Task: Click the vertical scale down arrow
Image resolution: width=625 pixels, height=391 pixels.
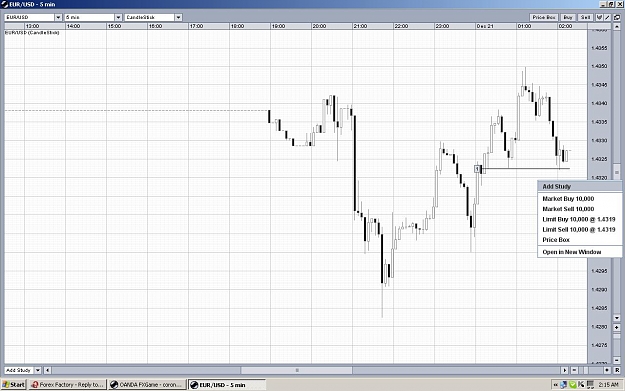Action: coord(617,318)
